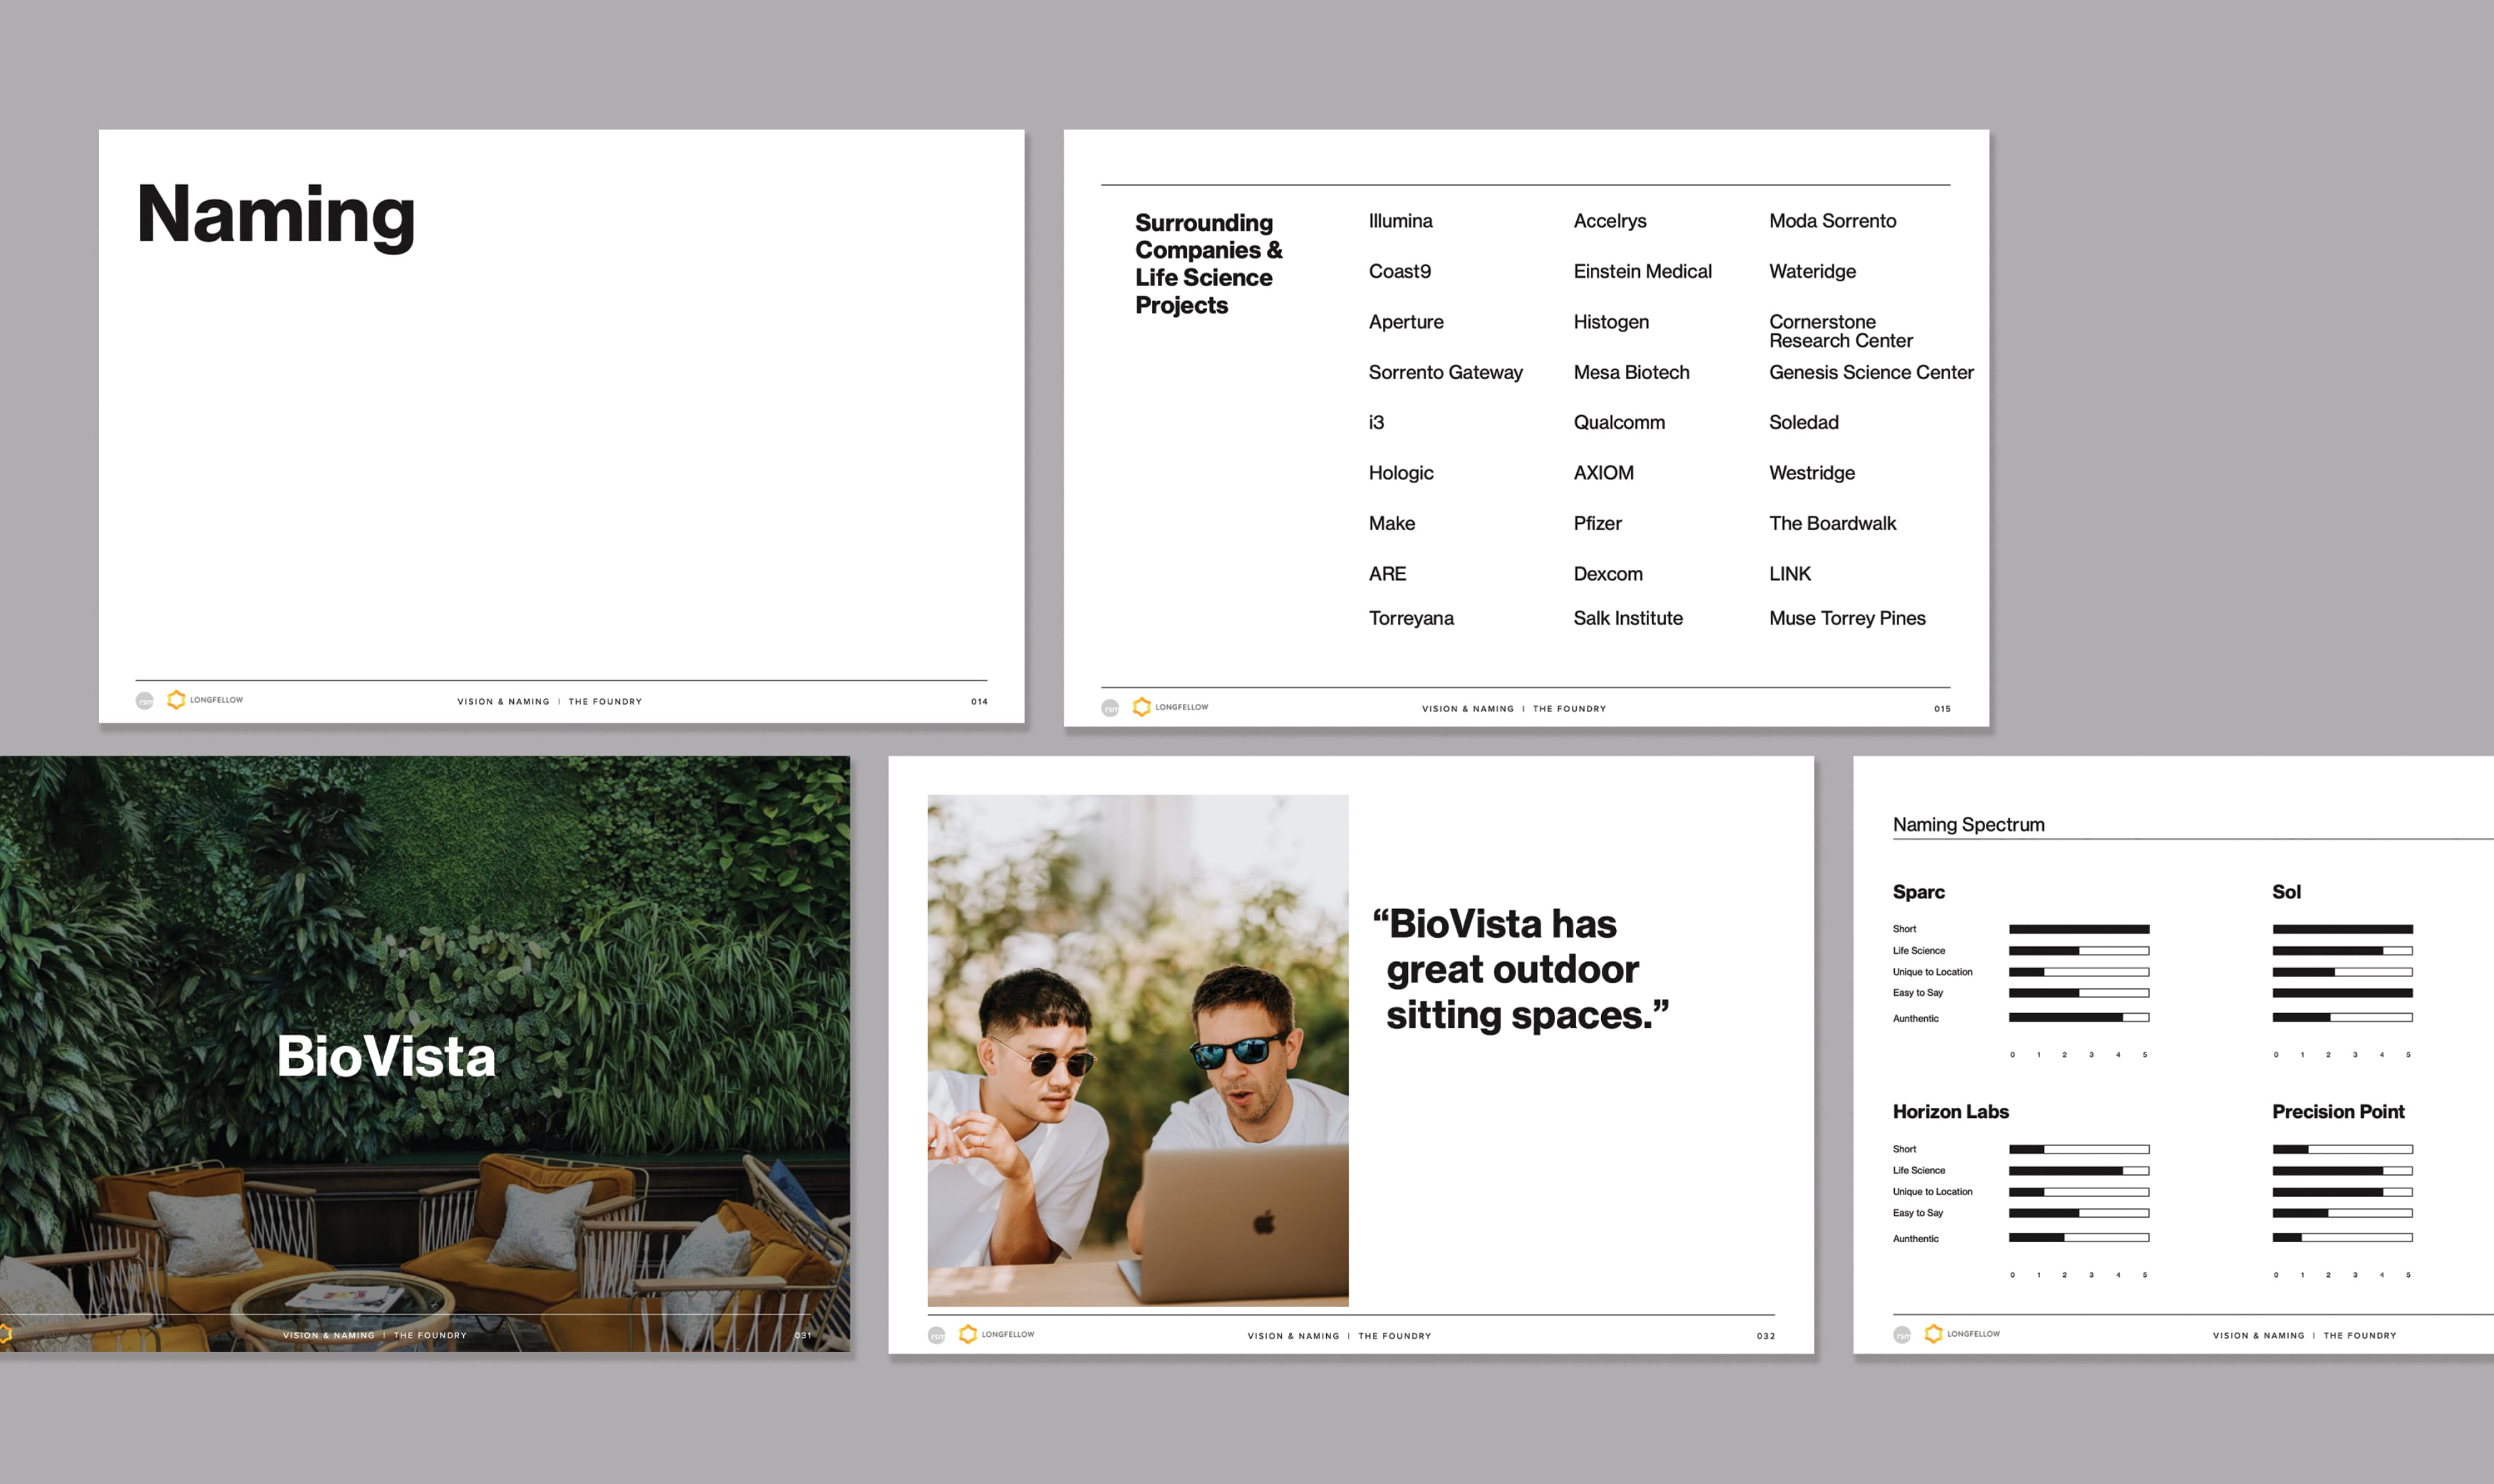Image resolution: width=2494 pixels, height=1484 pixels.
Task: Click the Longfellow hexagon logo on slide 015
Action: click(1141, 707)
